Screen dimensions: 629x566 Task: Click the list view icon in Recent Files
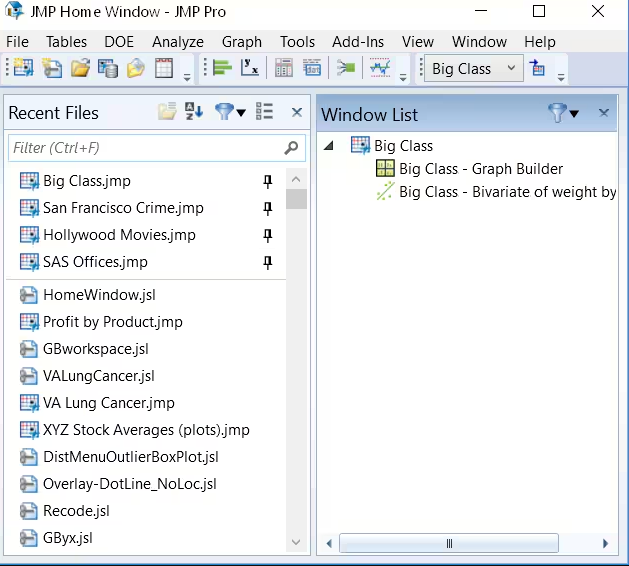pyautogui.click(x=264, y=111)
